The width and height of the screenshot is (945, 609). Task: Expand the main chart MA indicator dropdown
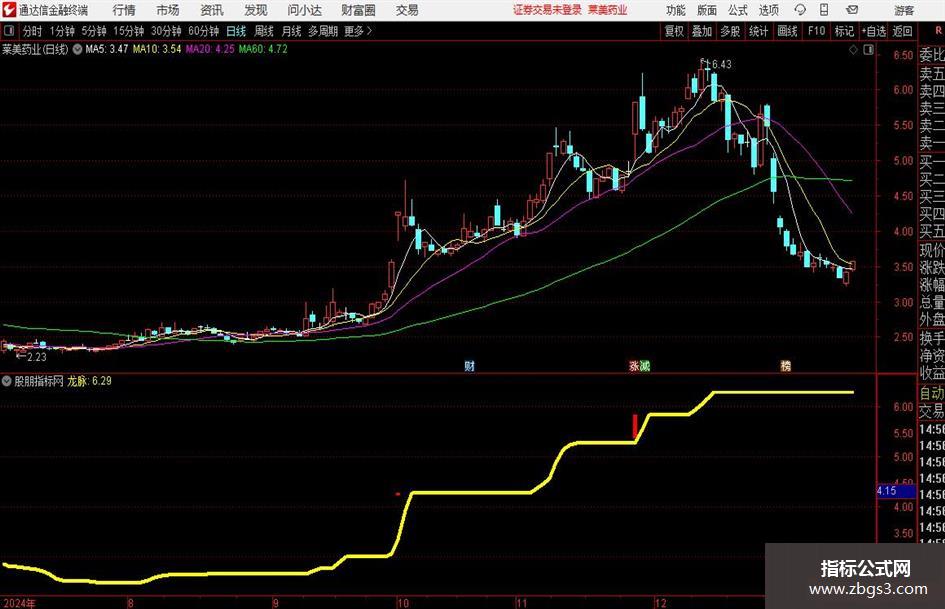click(77, 49)
